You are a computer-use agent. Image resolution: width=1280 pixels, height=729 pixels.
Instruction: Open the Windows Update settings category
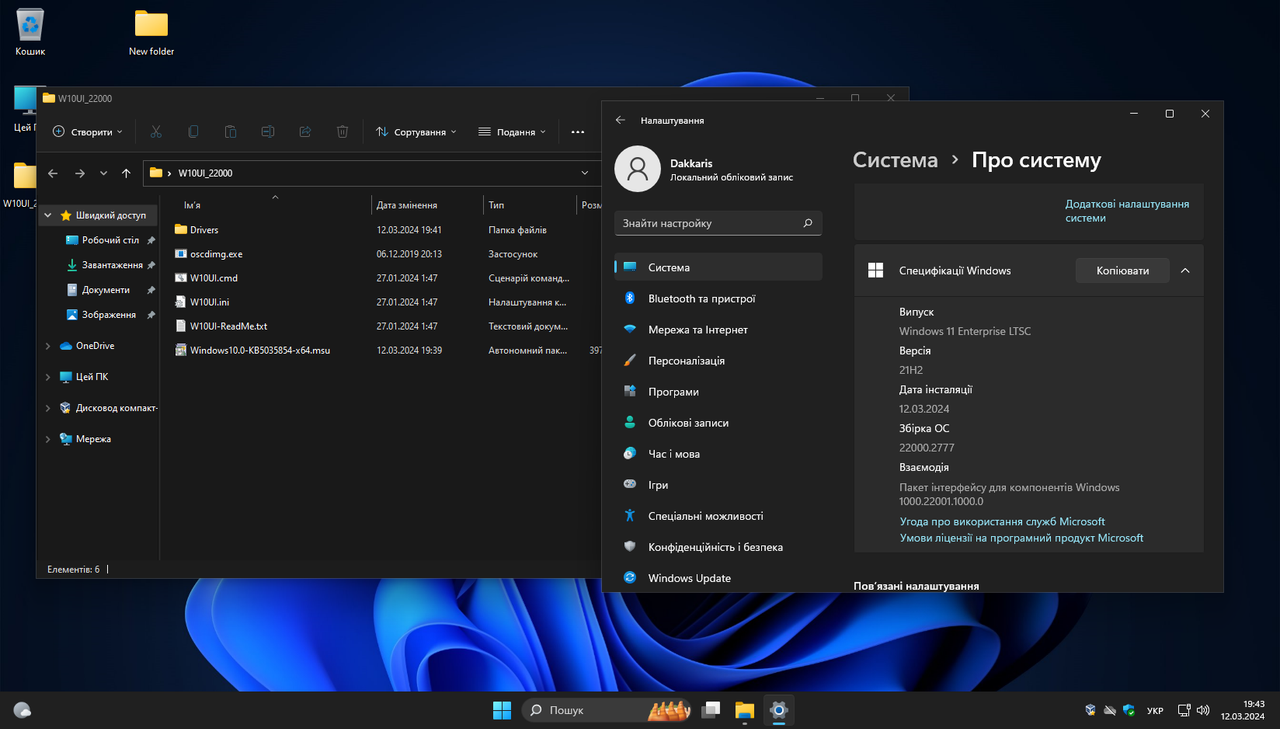pos(690,578)
